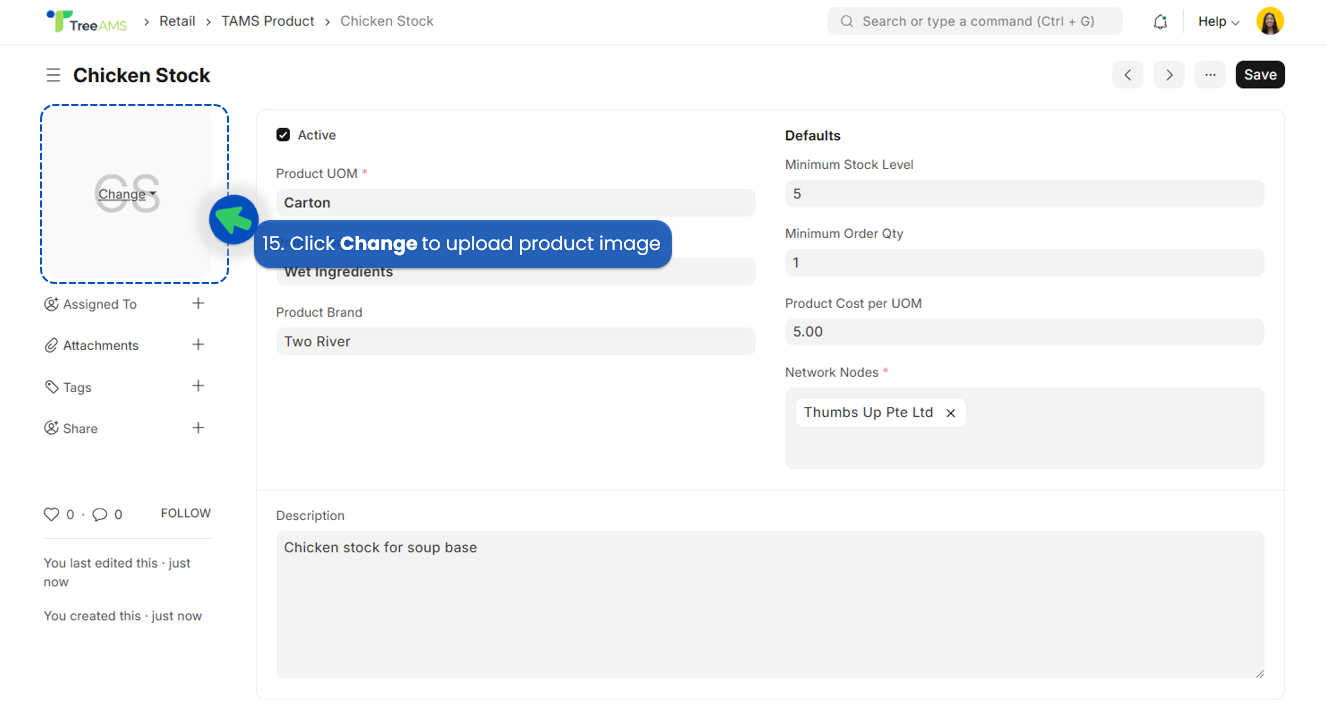The height and width of the screenshot is (712, 1327).
Task: Click the Defaults section heading
Action: (813, 135)
